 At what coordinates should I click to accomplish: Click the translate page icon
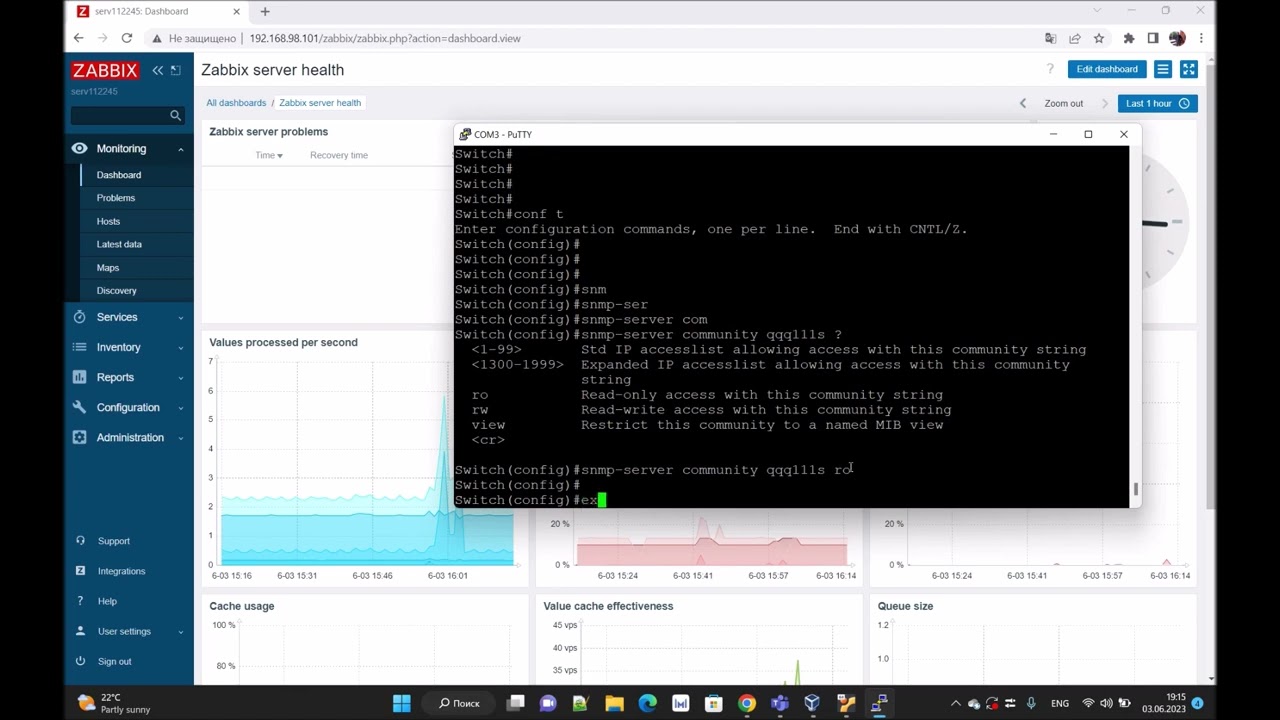click(1050, 38)
